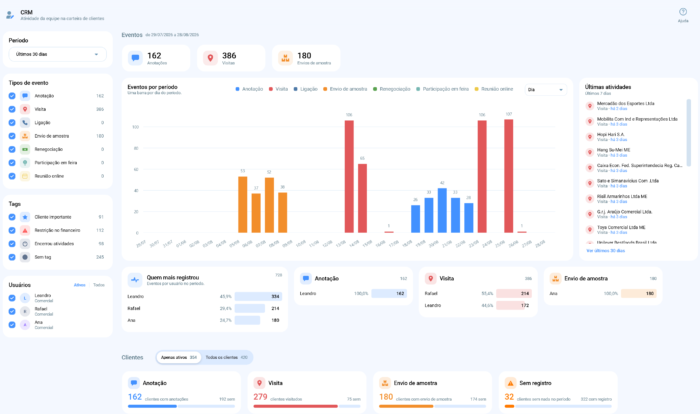Open the Ajuda help icon
This screenshot has height=414, width=700.
coord(683,12)
